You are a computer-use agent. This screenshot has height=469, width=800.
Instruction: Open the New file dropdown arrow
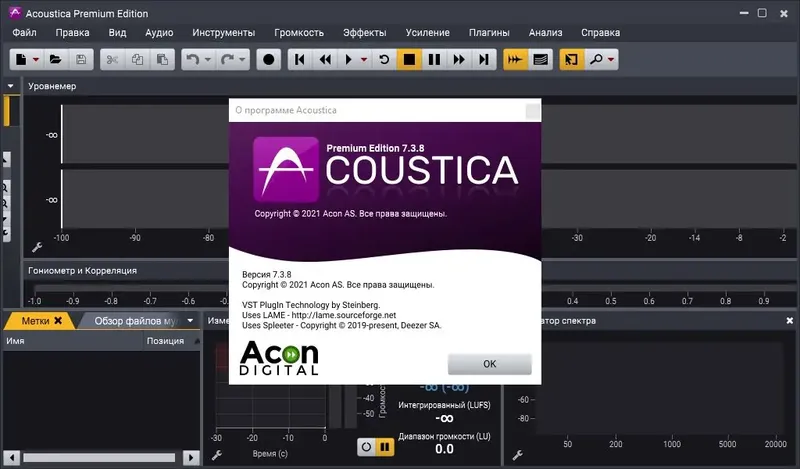(36, 60)
